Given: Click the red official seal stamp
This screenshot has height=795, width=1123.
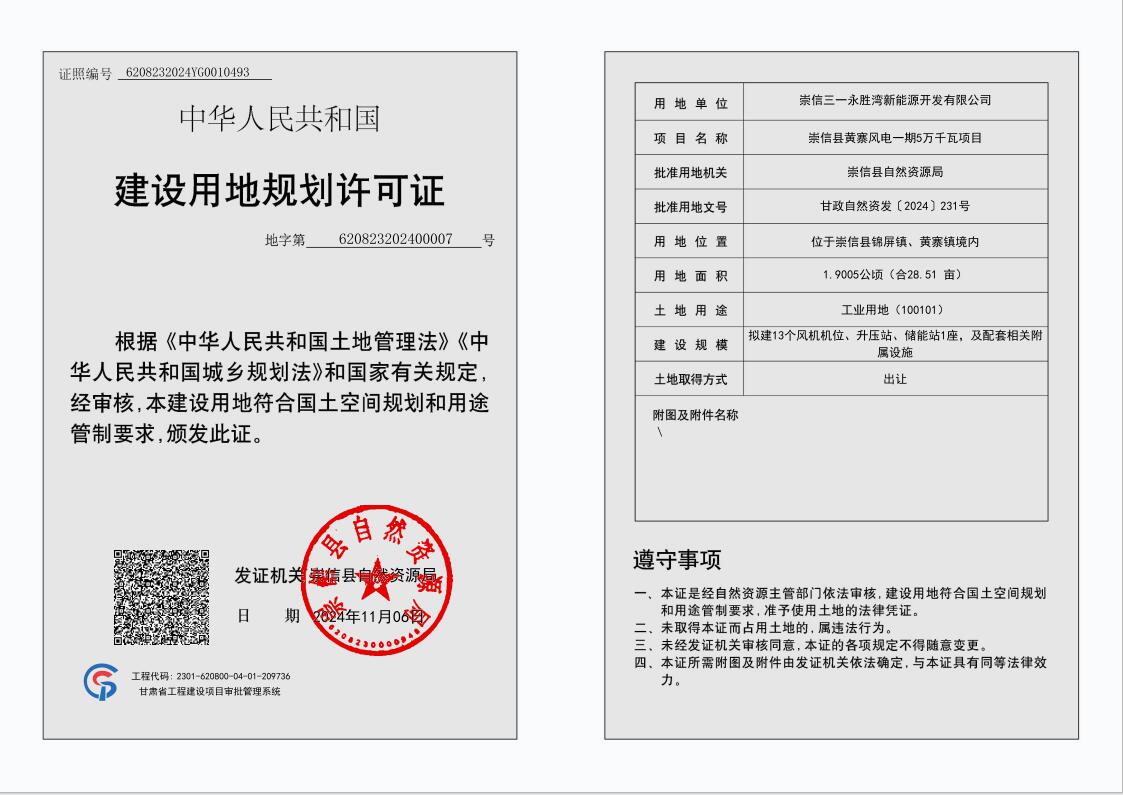Looking at the screenshot, I should click(378, 580).
